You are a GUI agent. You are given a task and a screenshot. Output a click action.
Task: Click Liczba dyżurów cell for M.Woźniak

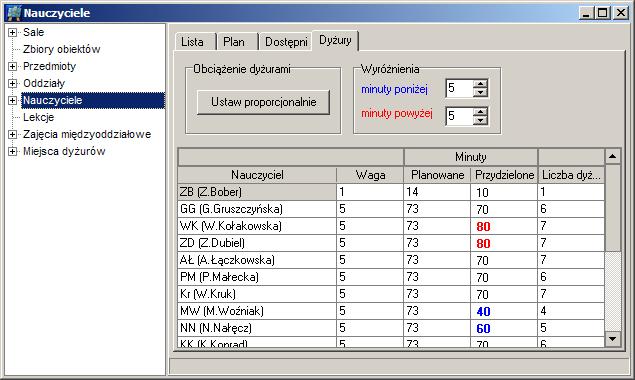point(571,311)
